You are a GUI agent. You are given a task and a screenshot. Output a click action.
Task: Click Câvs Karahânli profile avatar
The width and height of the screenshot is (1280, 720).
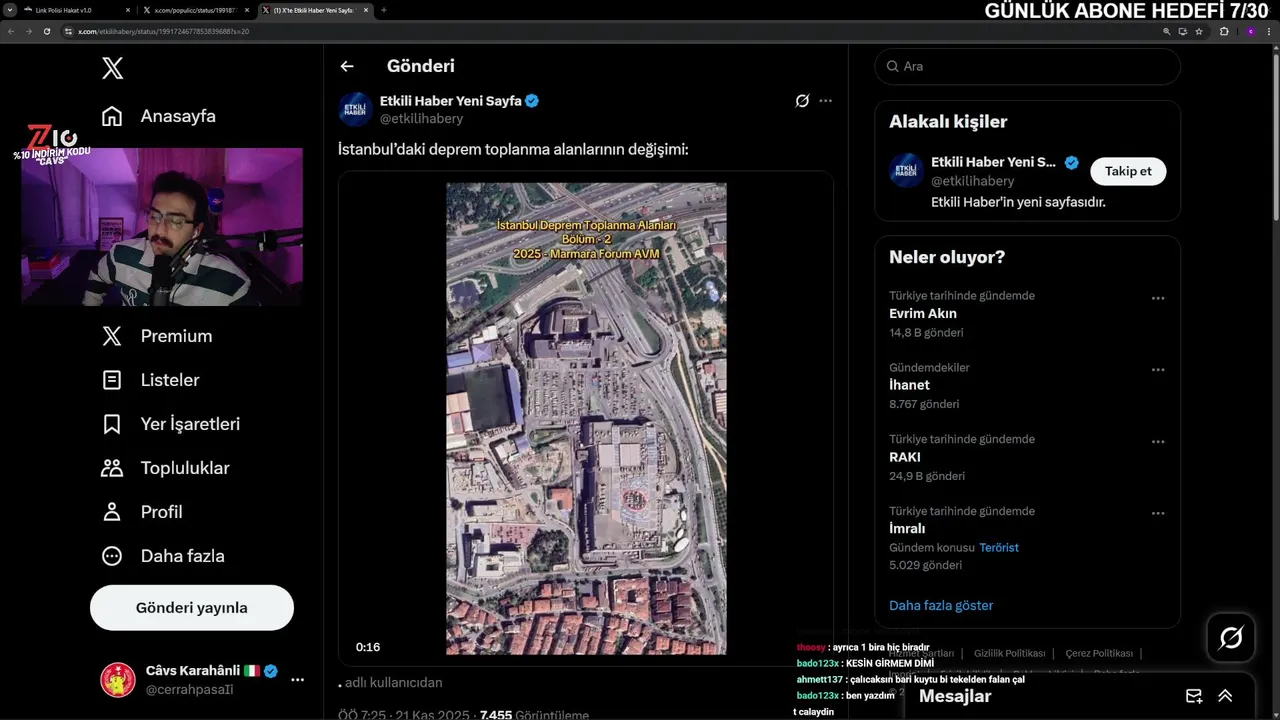(118, 680)
